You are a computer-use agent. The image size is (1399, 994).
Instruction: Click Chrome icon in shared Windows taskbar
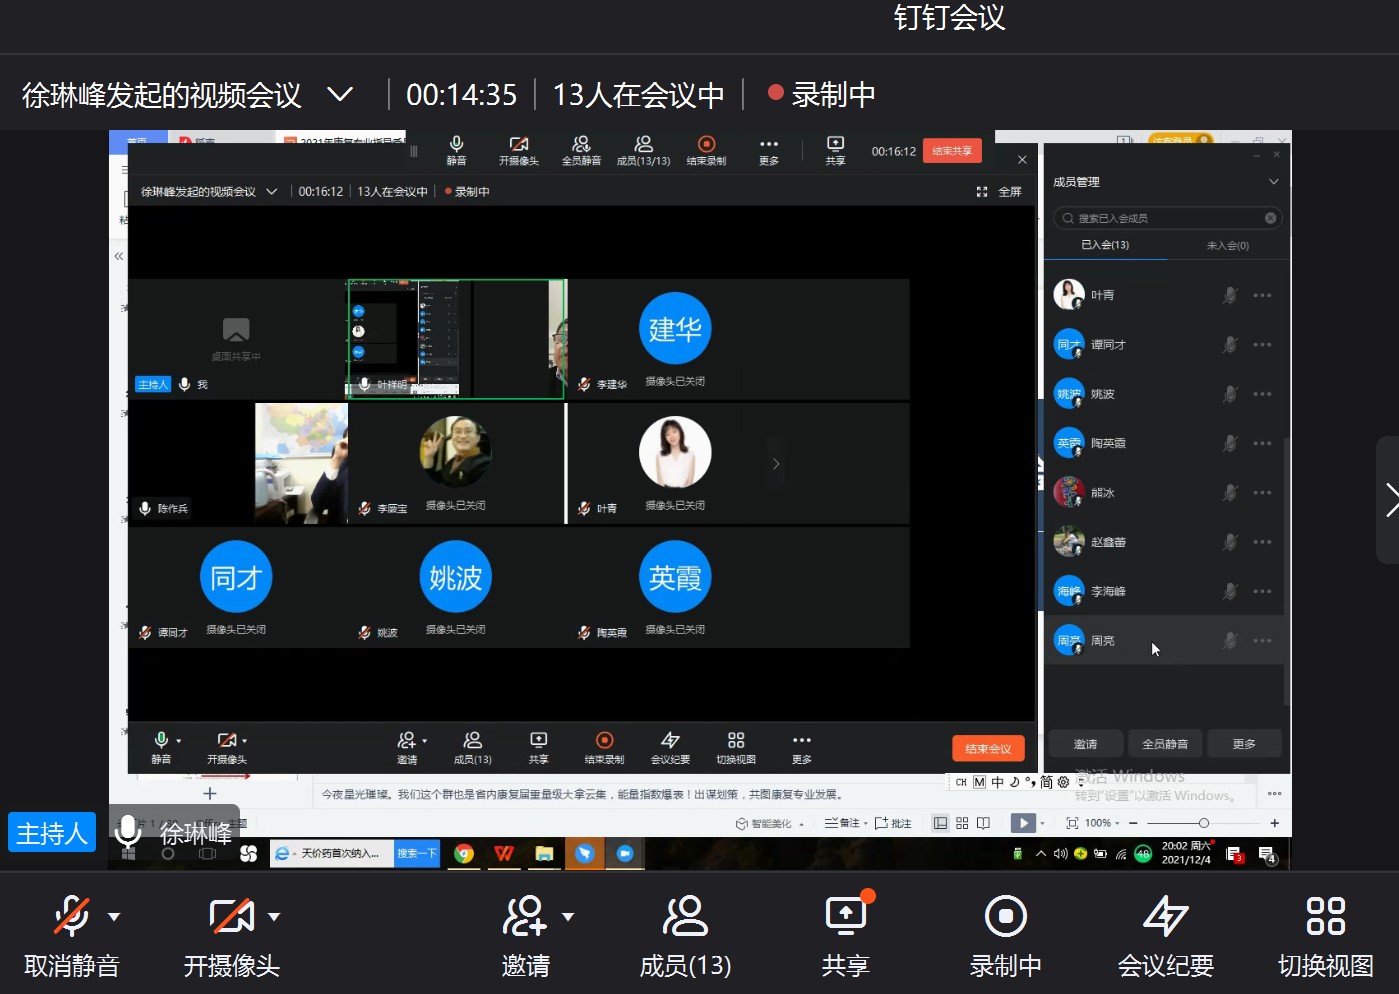click(464, 853)
